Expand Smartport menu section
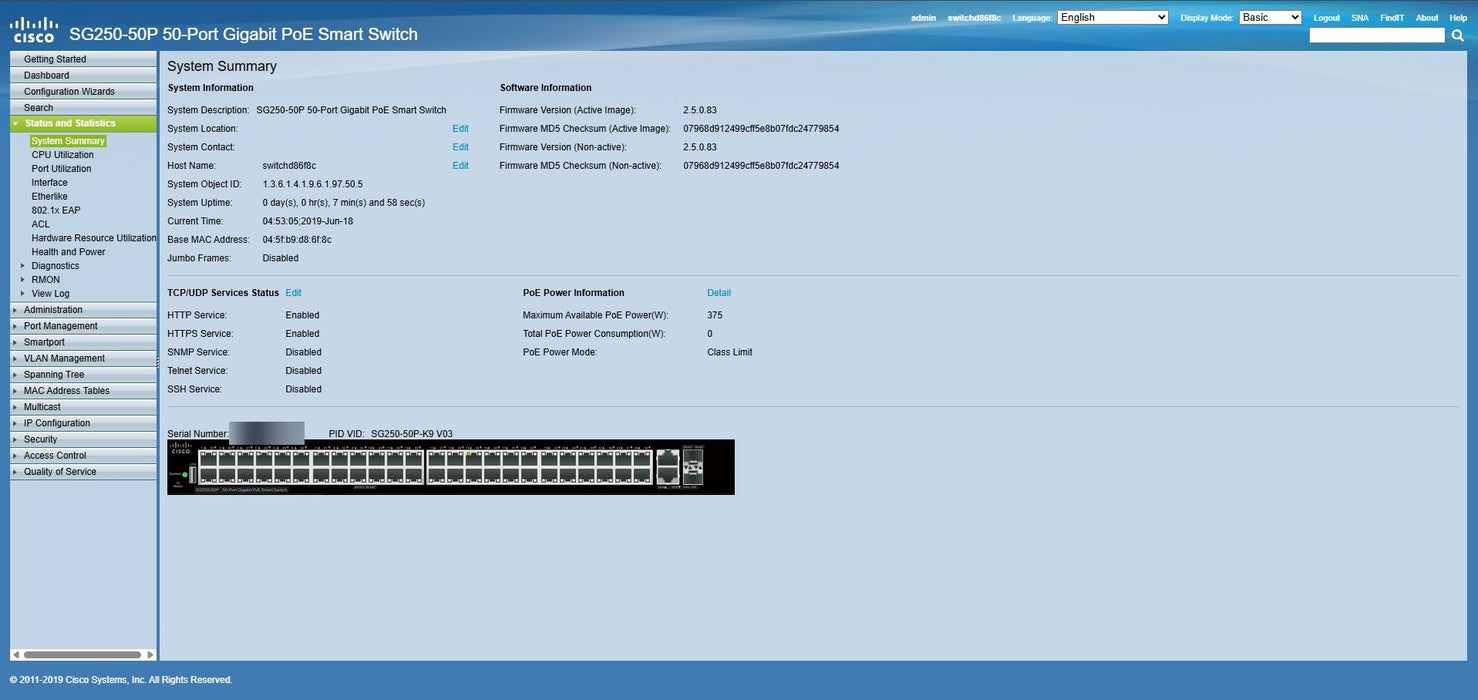Viewport: 1478px width, 700px height. point(83,342)
